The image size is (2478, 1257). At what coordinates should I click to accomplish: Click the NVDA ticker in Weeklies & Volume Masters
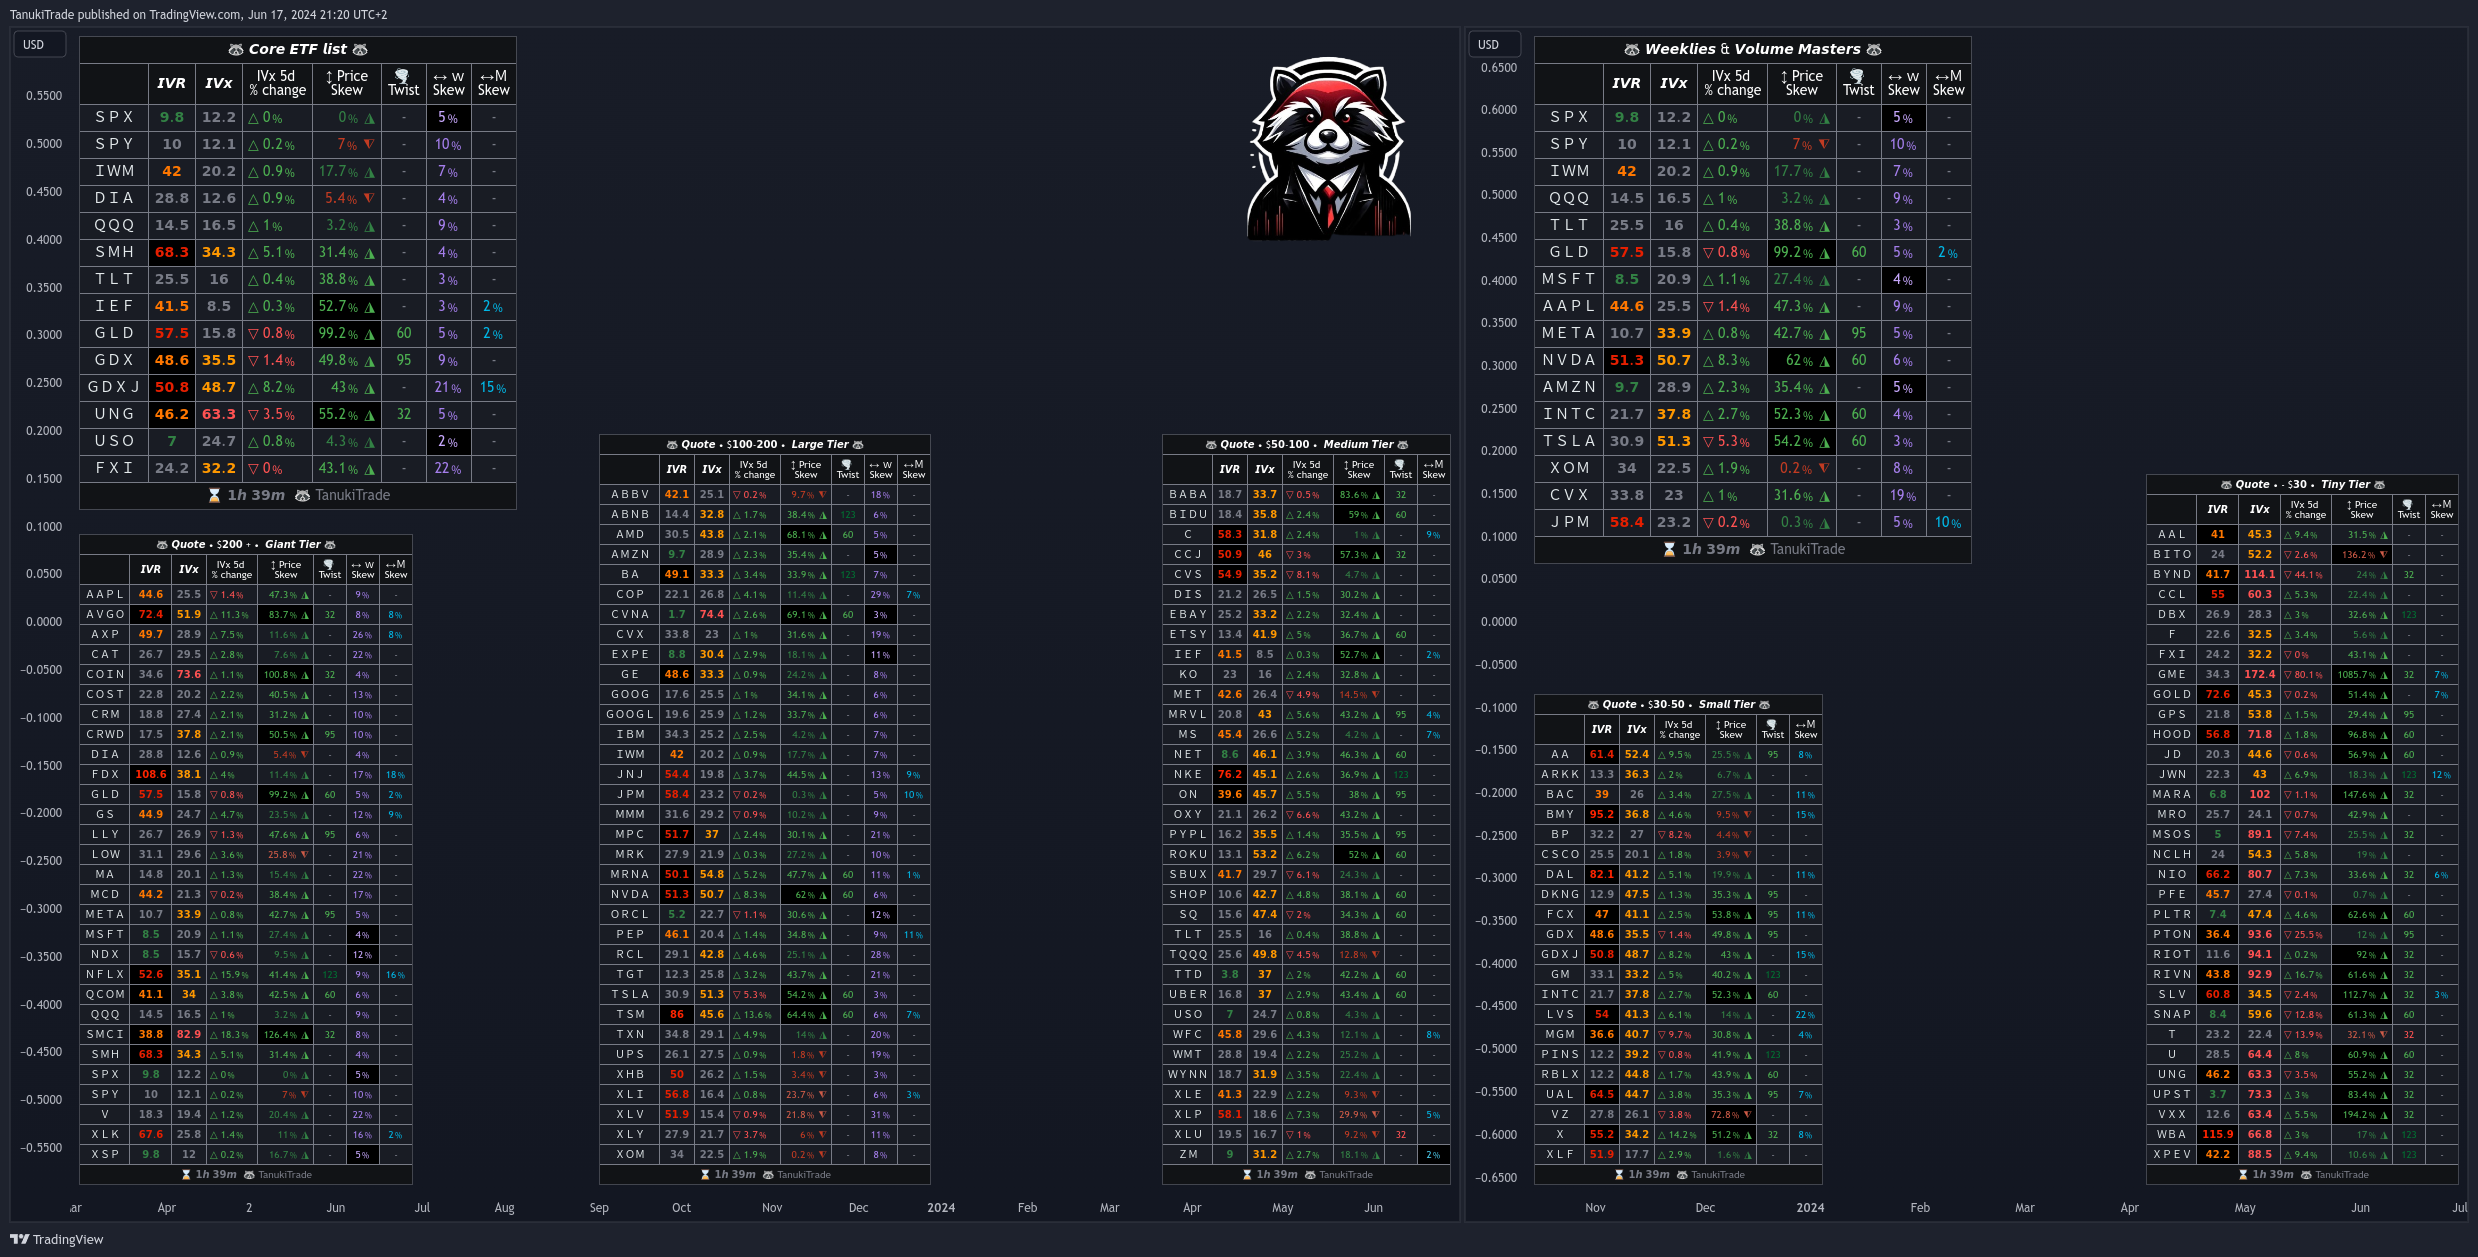1569,360
